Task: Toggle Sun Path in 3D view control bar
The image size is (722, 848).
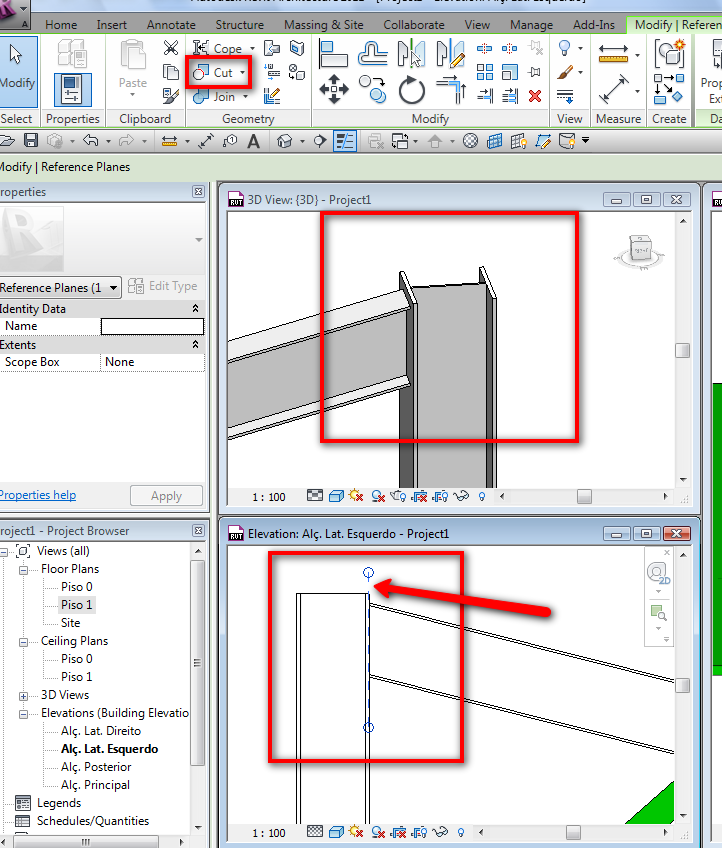Action: (x=356, y=496)
